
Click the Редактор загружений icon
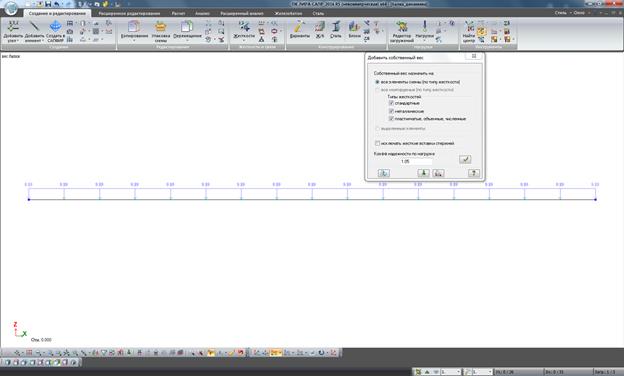tap(402, 31)
